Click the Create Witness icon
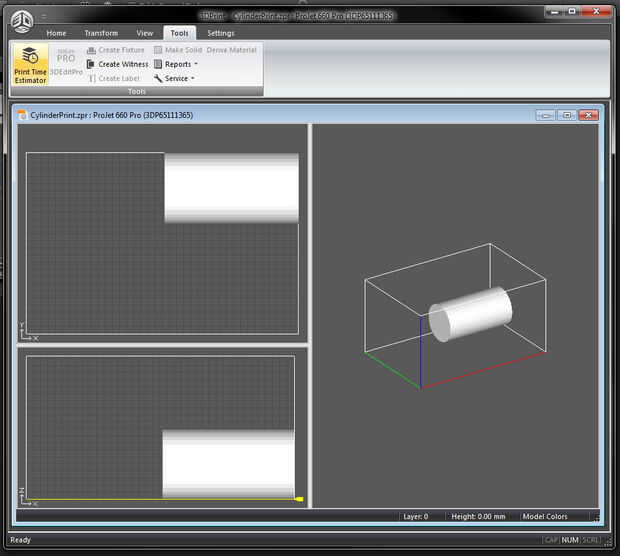This screenshot has height=556, width=620. point(91,64)
